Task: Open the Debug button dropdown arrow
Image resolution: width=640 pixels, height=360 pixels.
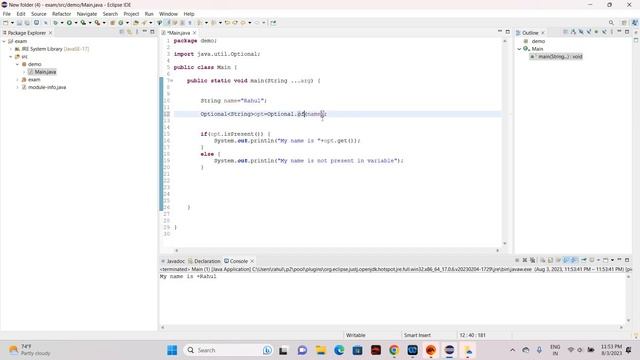Action: (x=62, y=23)
